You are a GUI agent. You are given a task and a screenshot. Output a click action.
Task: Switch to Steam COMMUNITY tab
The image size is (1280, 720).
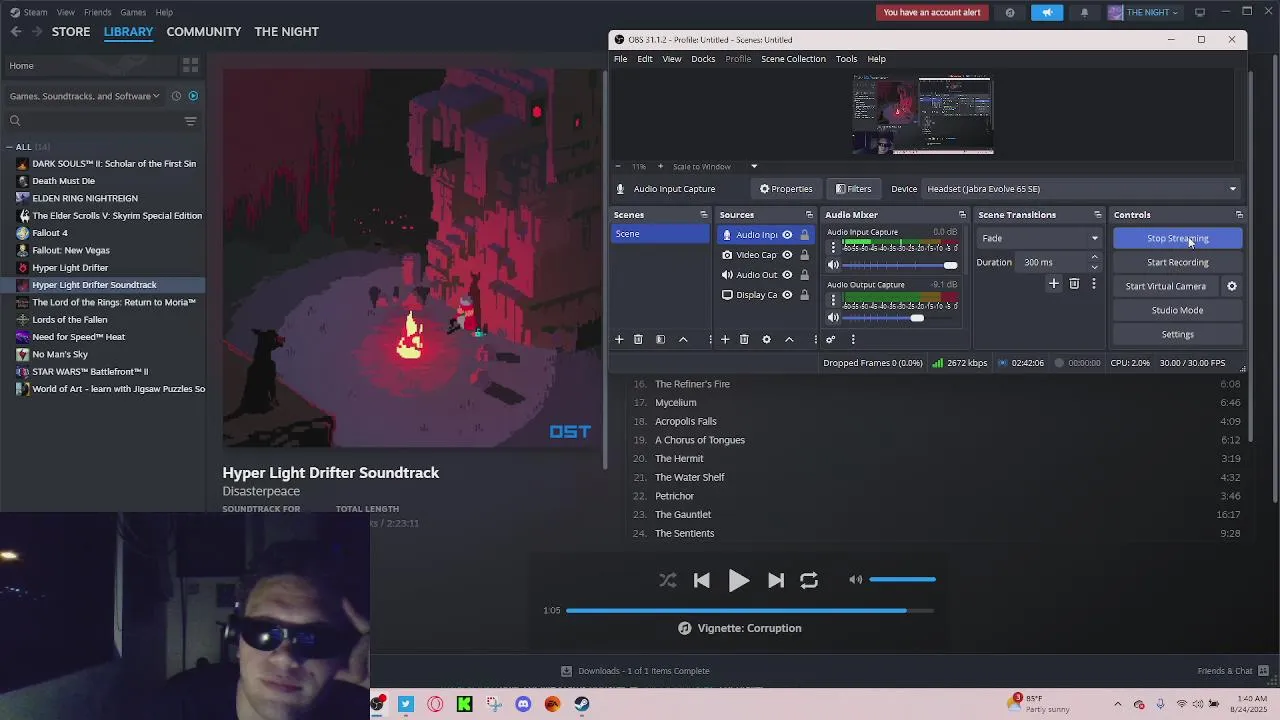point(204,32)
